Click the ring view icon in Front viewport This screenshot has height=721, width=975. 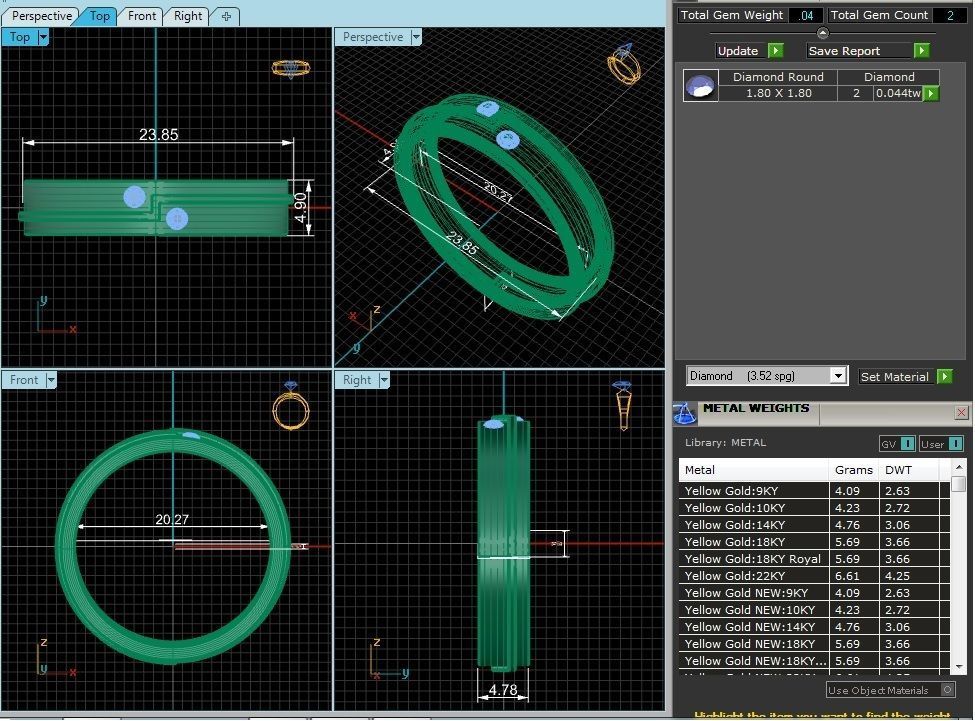291,405
